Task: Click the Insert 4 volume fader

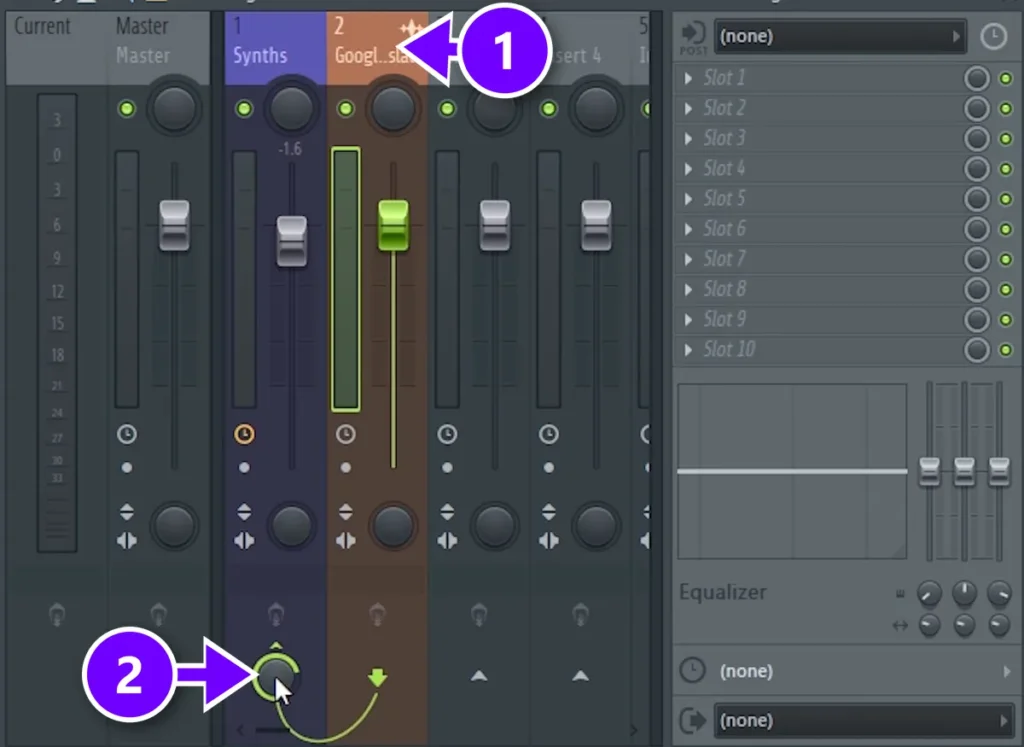Action: tap(596, 226)
